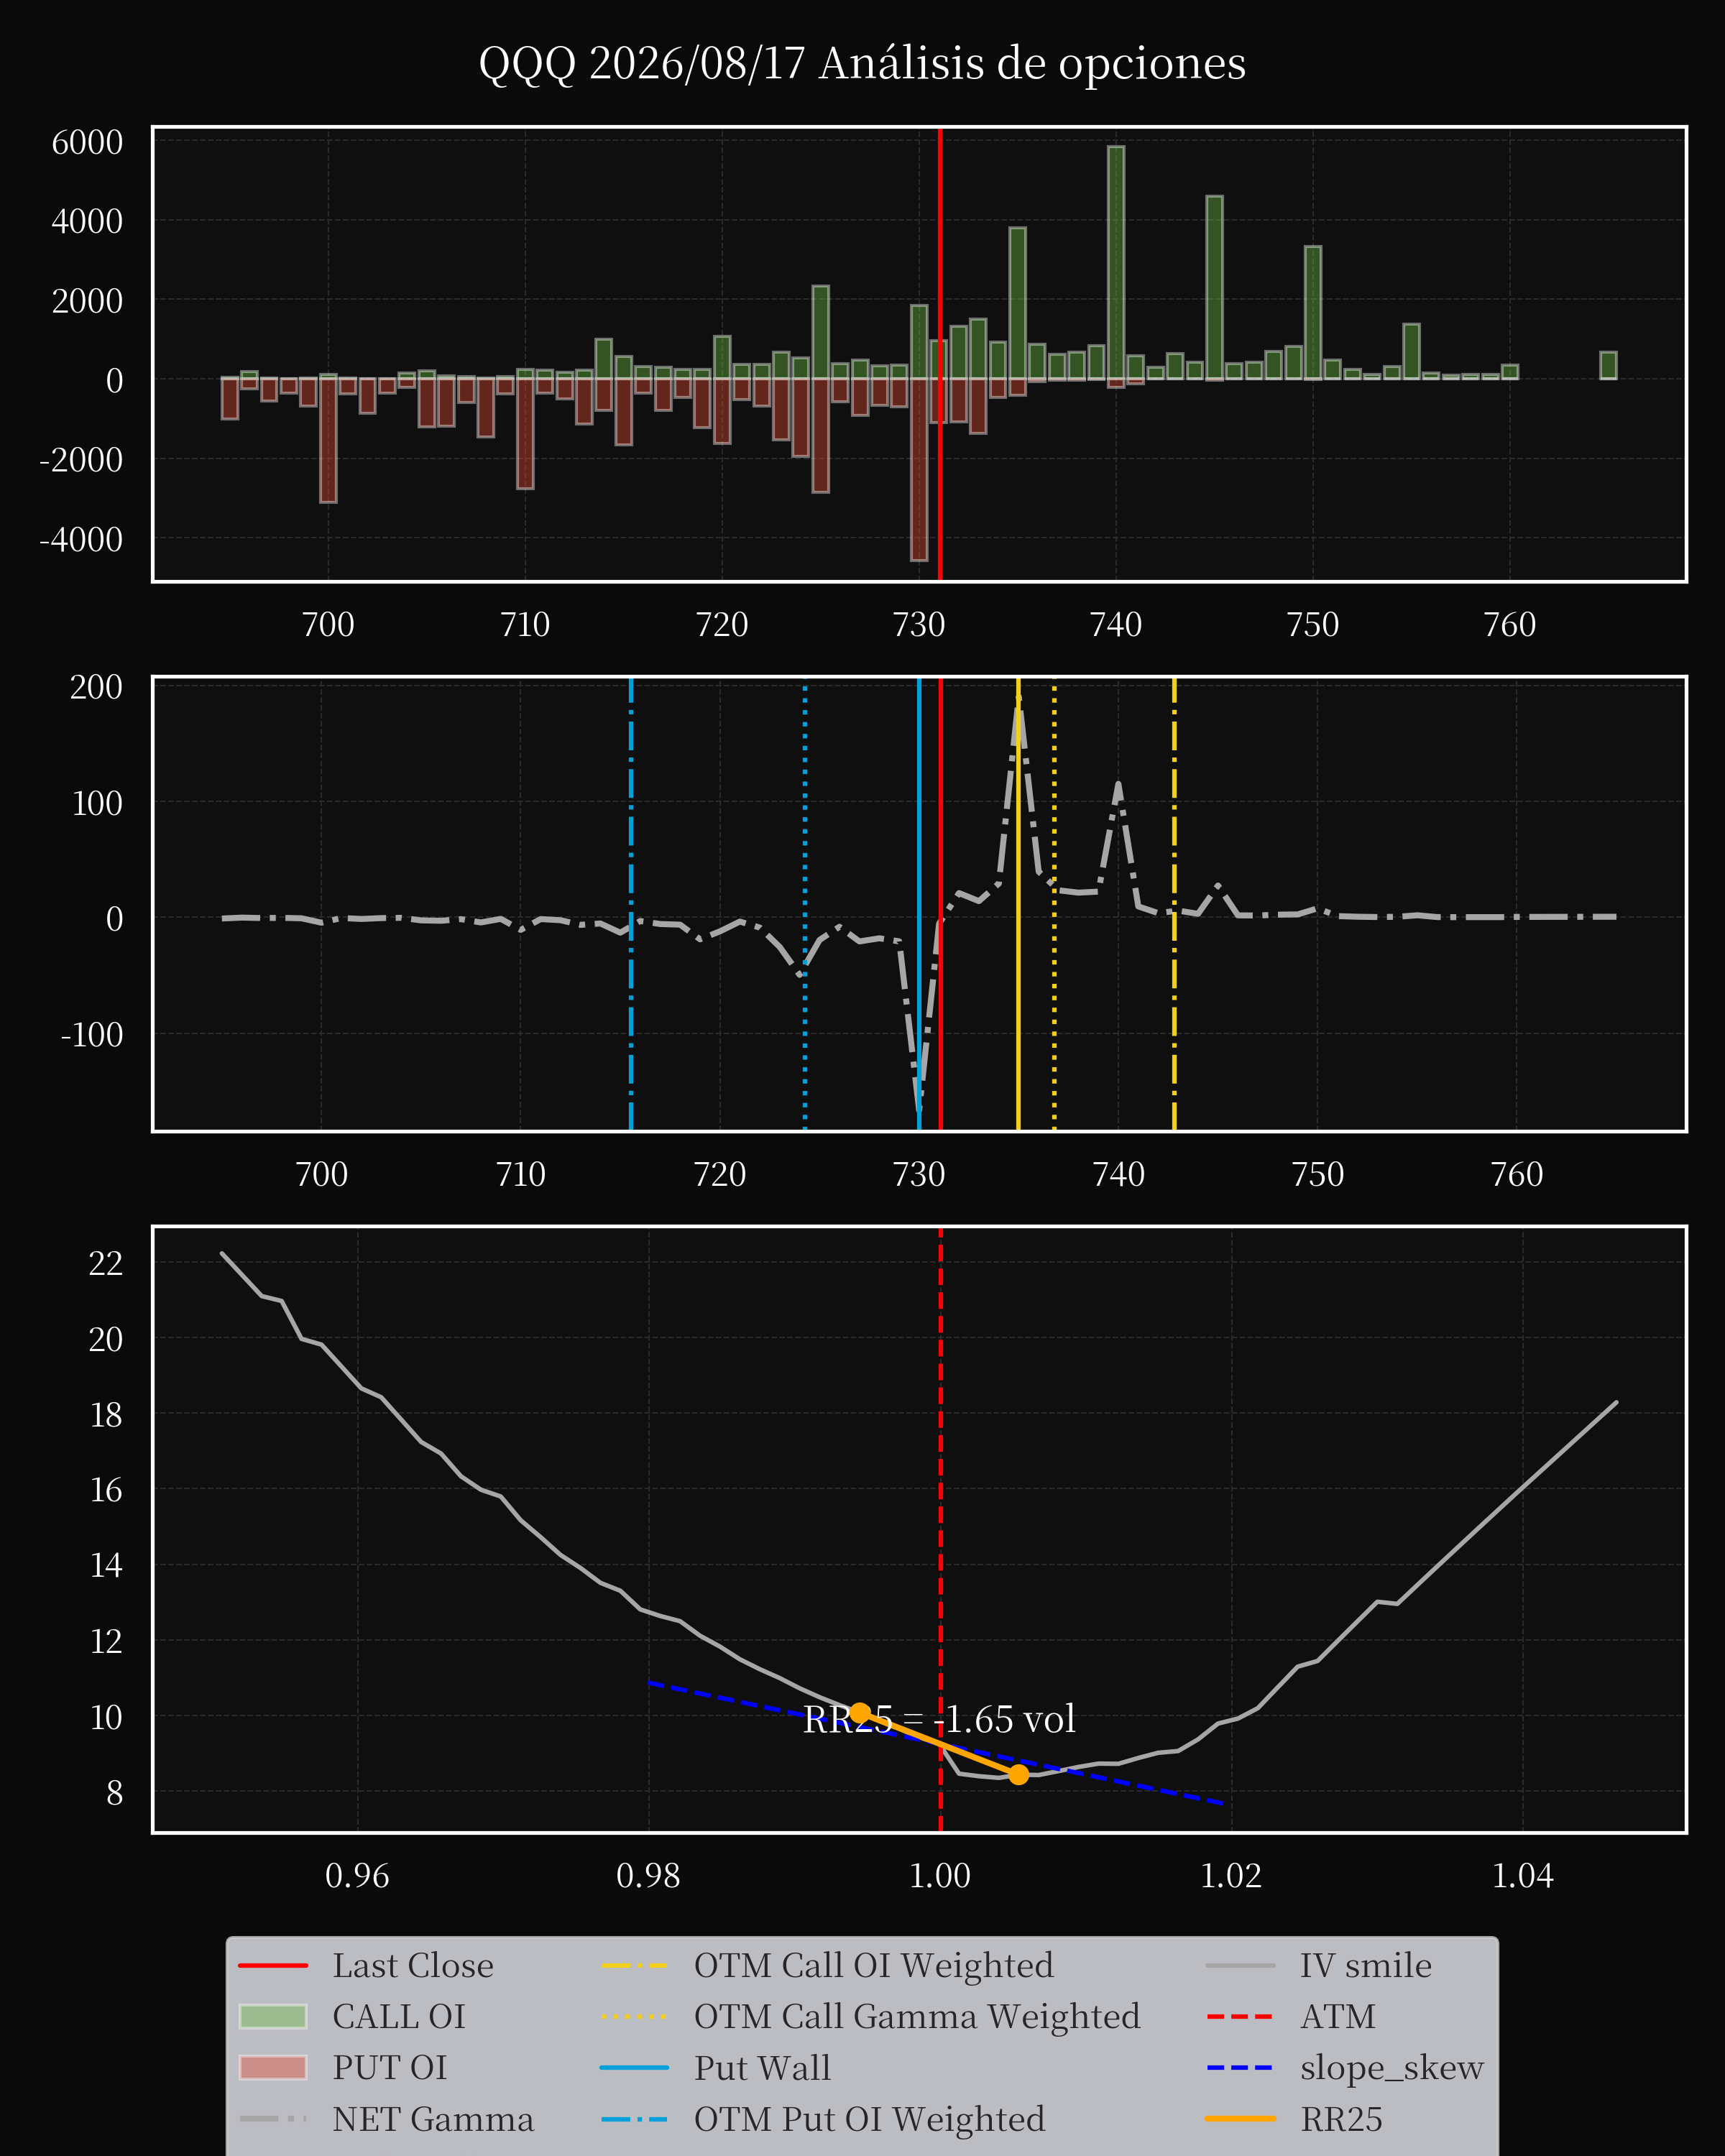This screenshot has width=1725, height=2156.
Task: Click the red put bar at strike 710
Action: click(525, 434)
